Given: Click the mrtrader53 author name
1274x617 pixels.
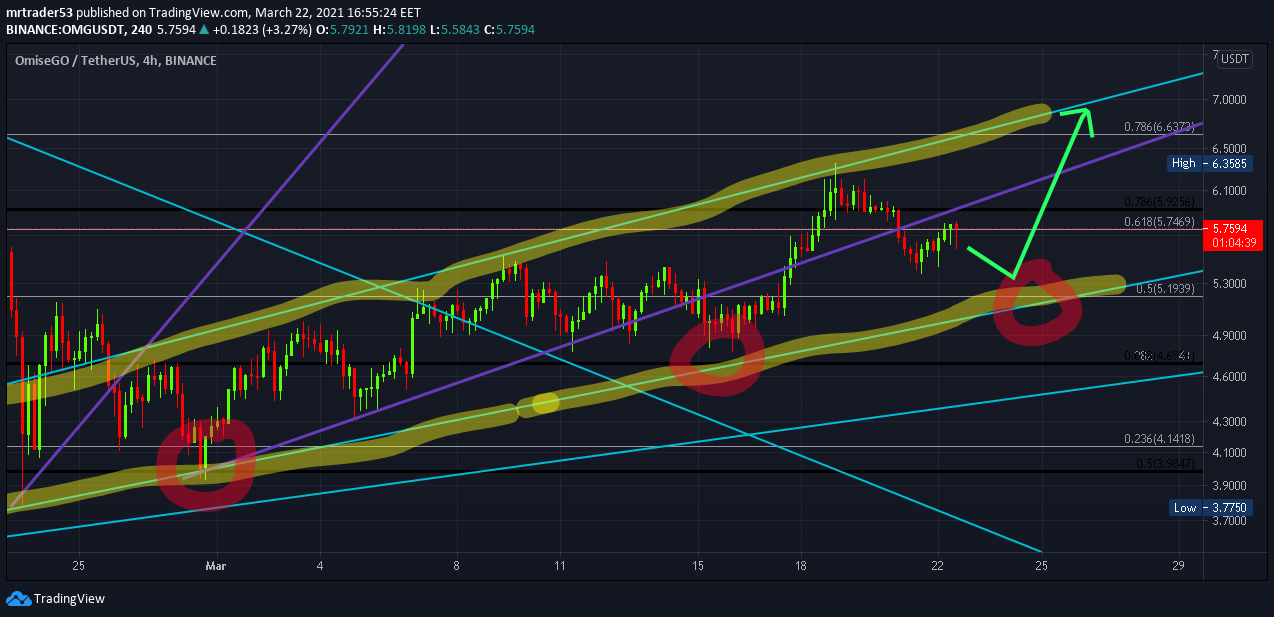Looking at the screenshot, I should click(40, 13).
